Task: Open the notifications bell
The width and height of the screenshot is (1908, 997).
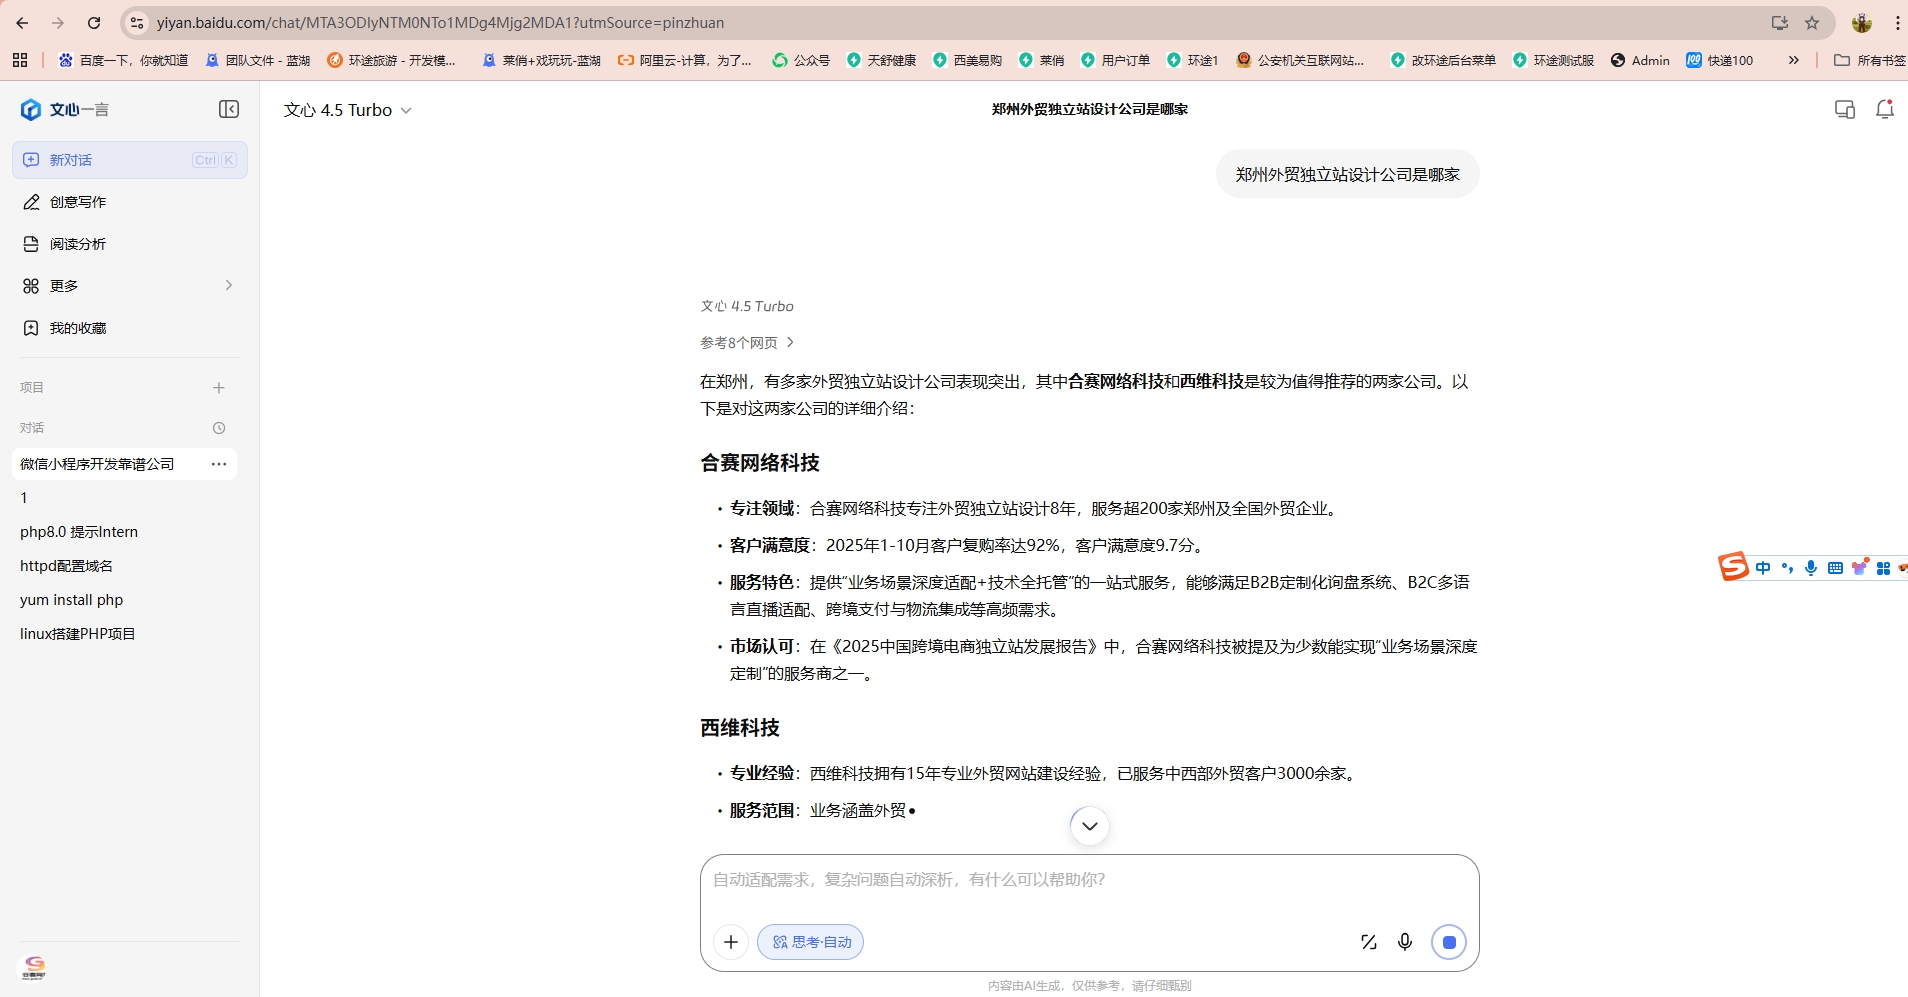Action: click(x=1884, y=110)
